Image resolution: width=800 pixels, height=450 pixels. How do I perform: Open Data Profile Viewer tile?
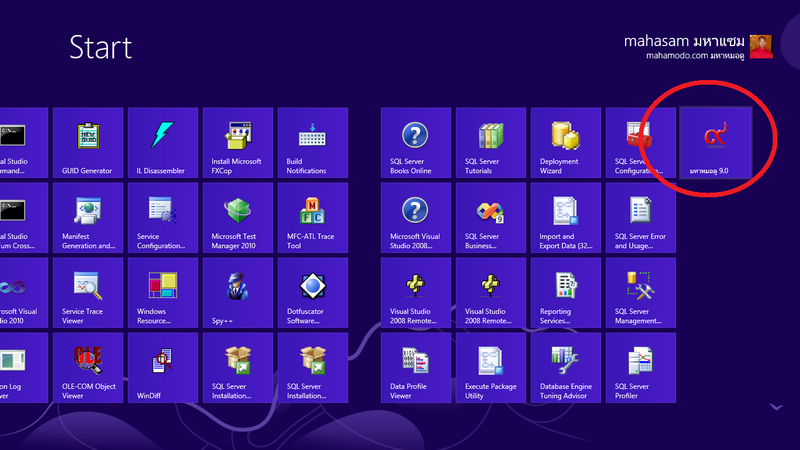point(416,368)
